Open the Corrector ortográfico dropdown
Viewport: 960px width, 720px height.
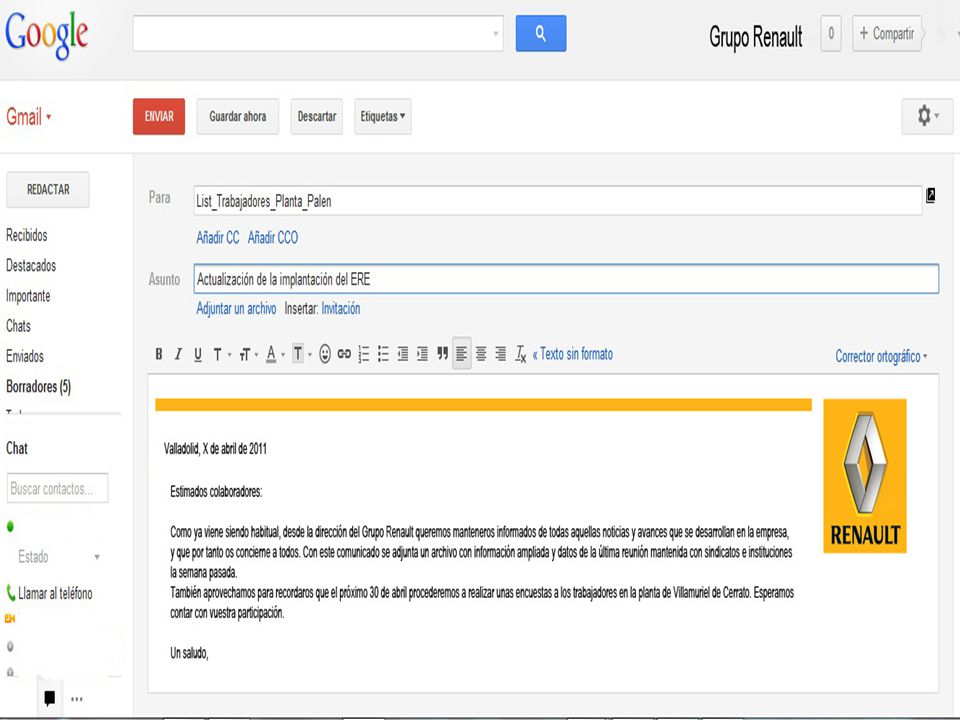[881, 356]
